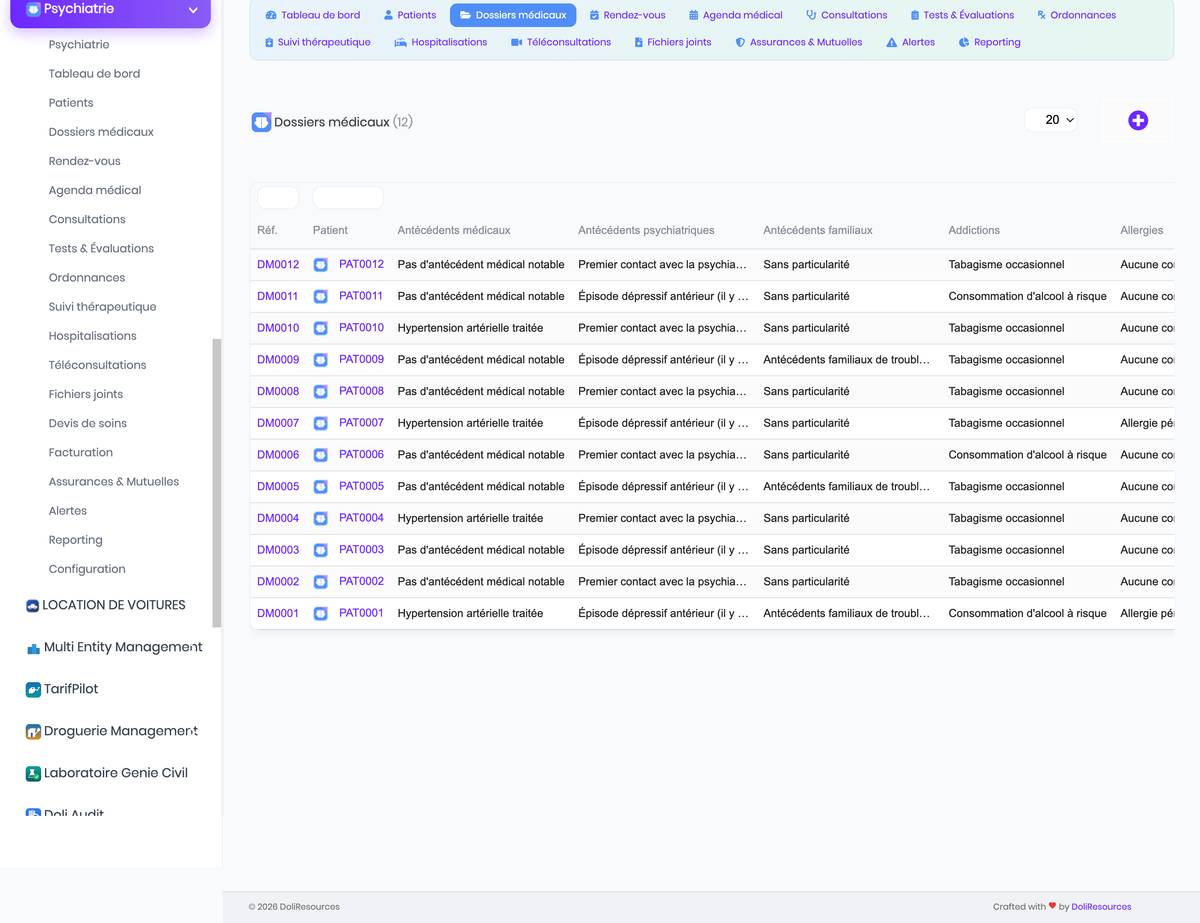The width and height of the screenshot is (1200, 923).
Task: Click the patient icon next to PAT0003
Action: (x=321, y=550)
